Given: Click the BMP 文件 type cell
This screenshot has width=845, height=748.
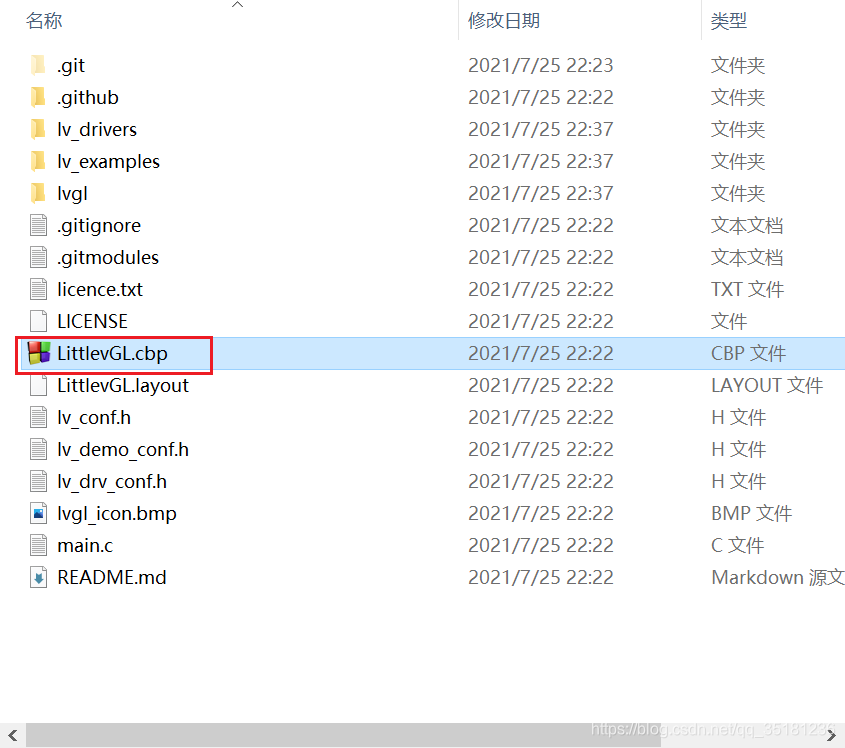Looking at the screenshot, I should tap(751, 513).
